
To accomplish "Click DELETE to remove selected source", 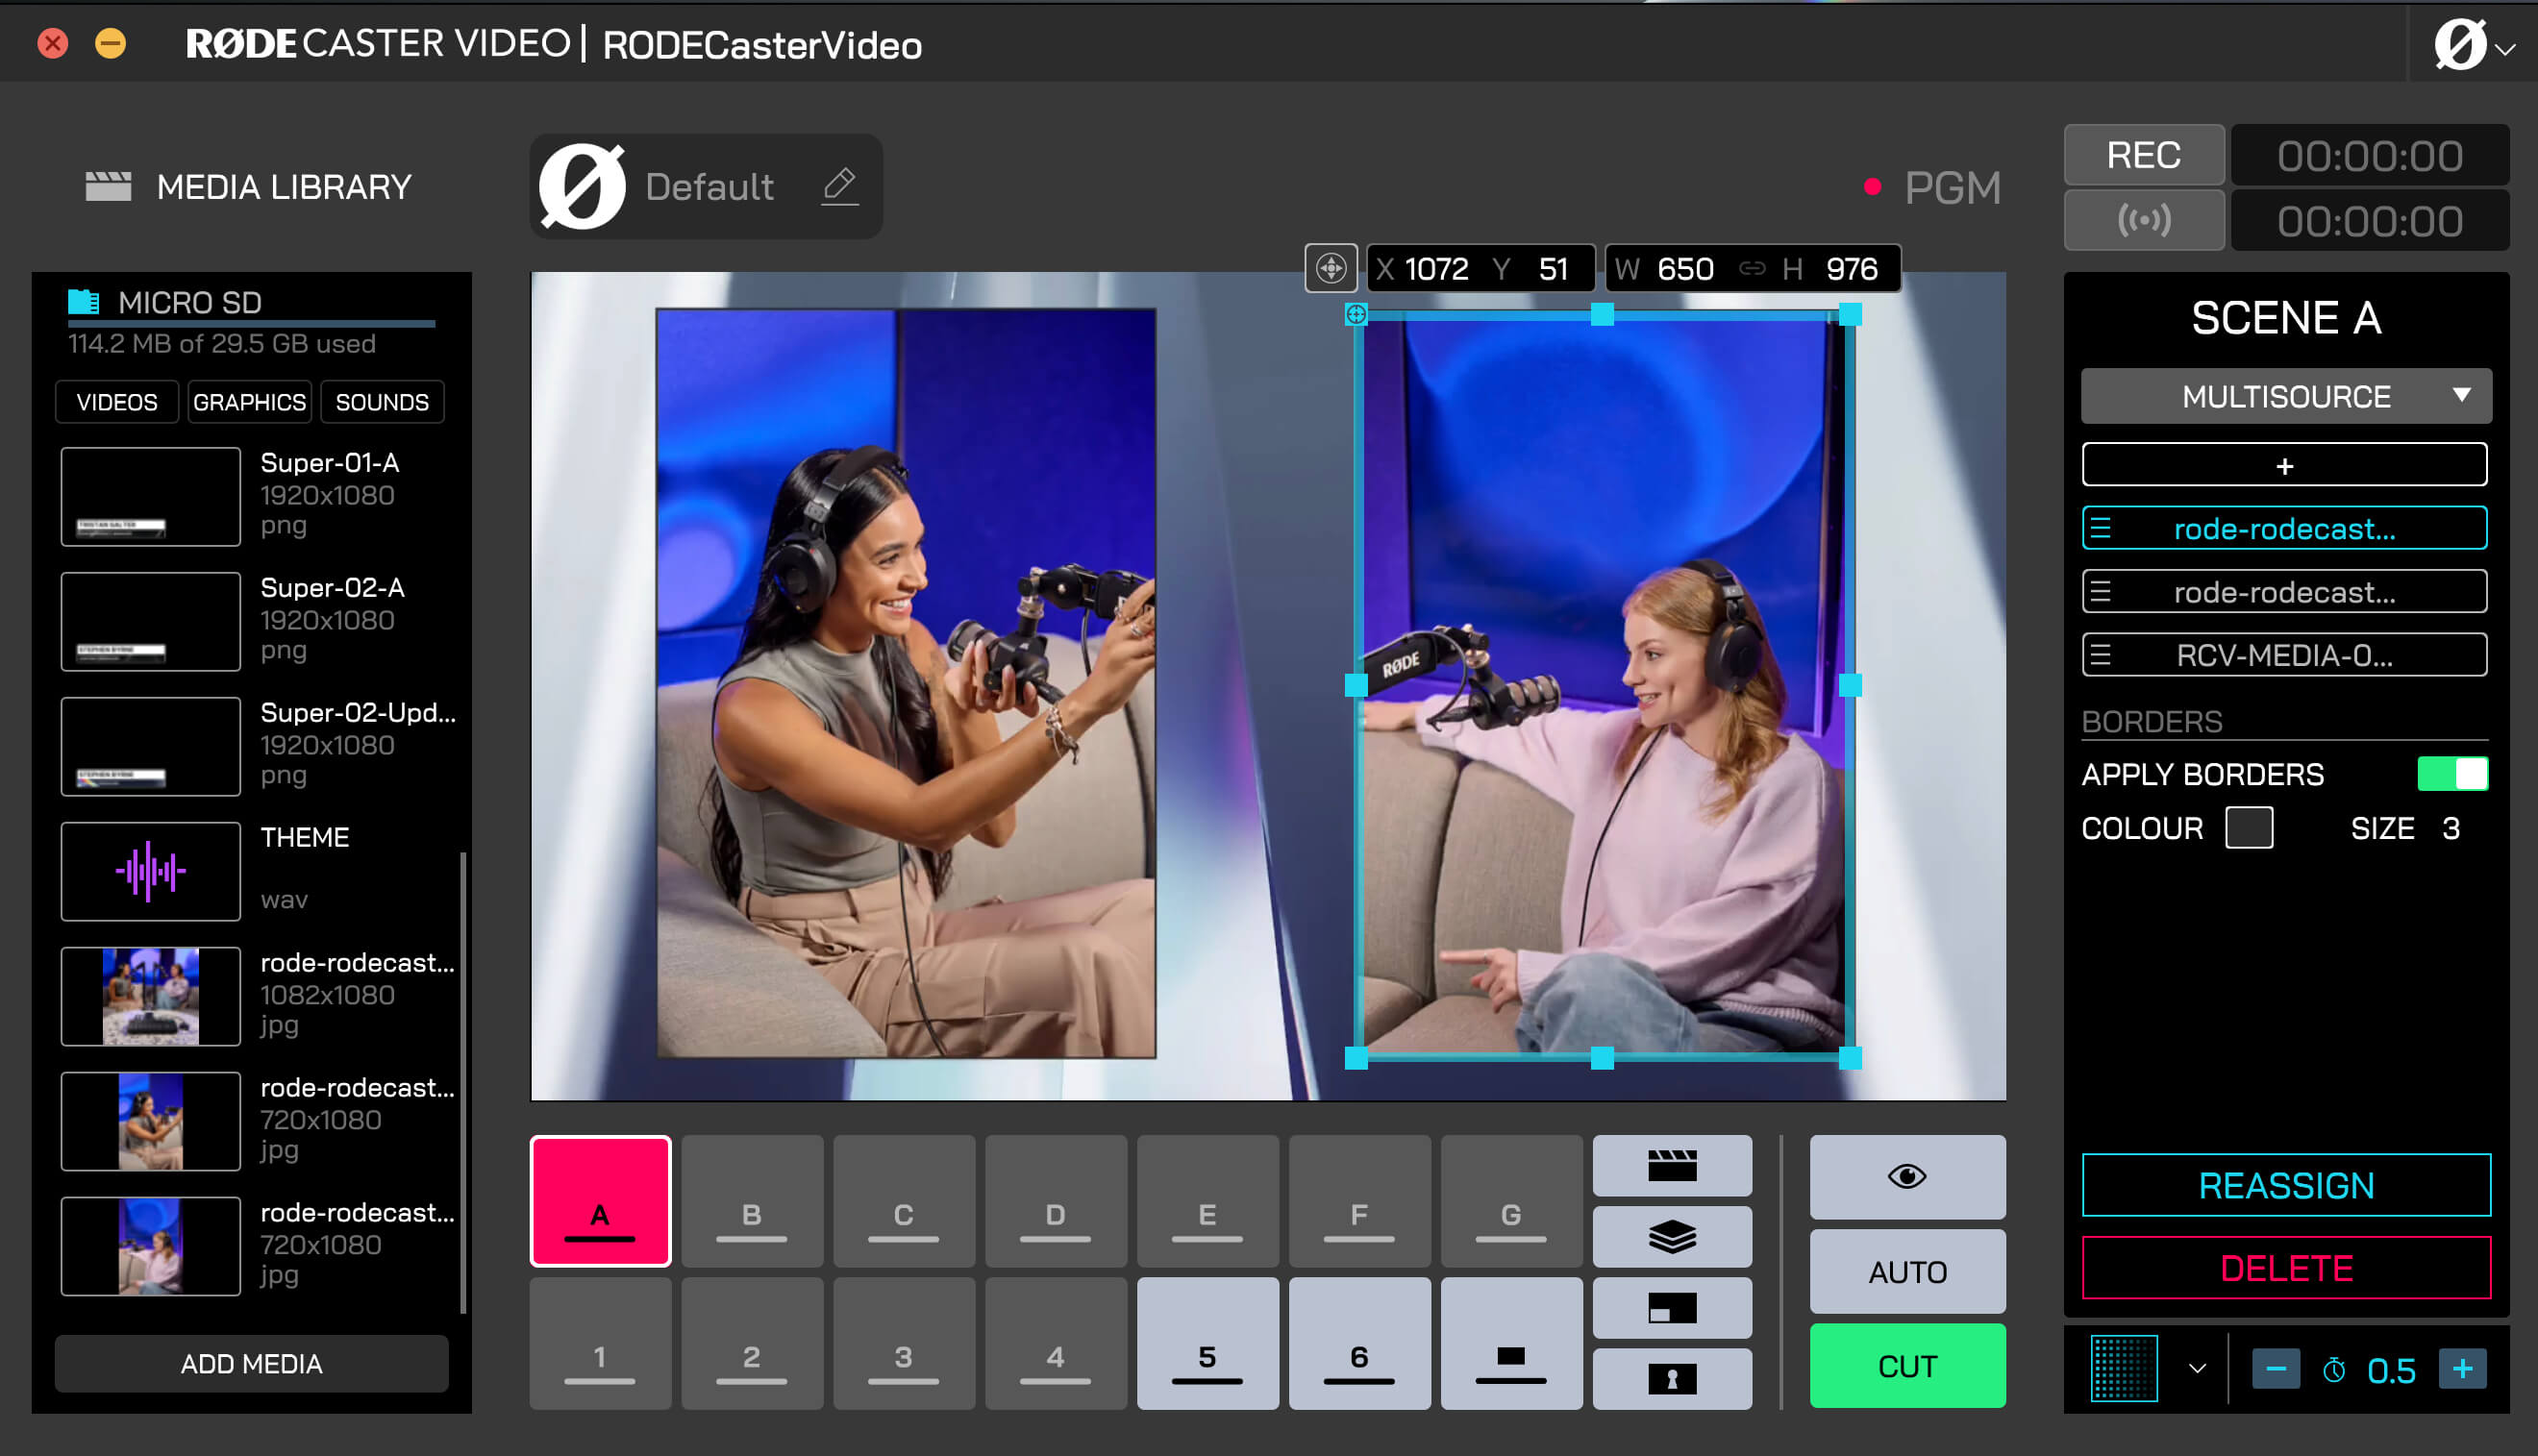I will pos(2285,1266).
